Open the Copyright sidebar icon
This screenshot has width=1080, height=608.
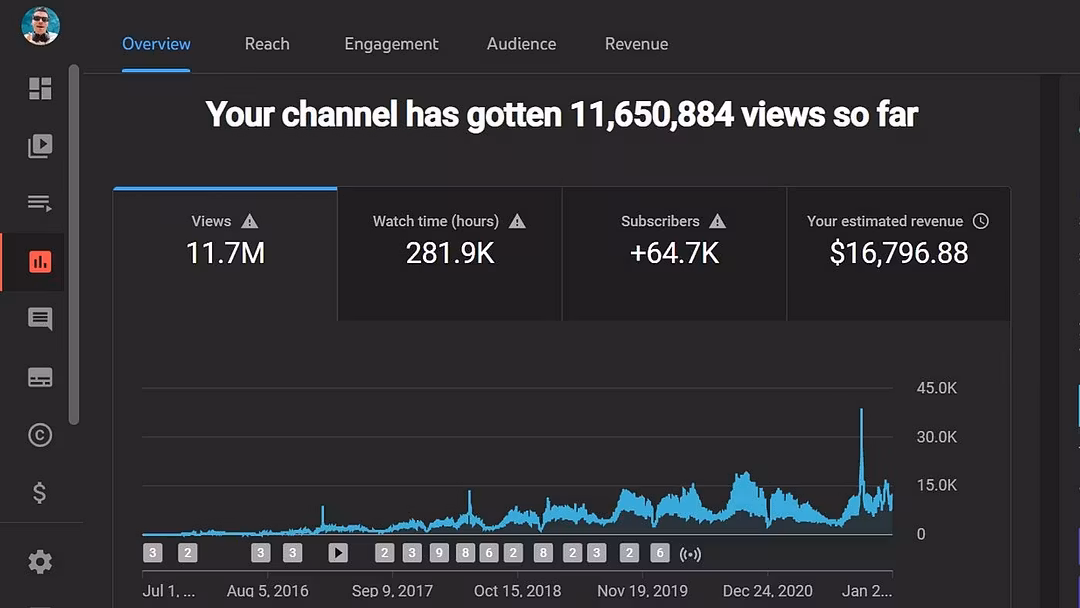[40, 435]
